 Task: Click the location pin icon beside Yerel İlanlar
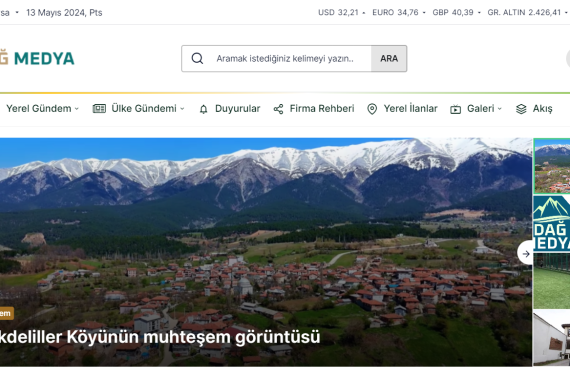372,109
